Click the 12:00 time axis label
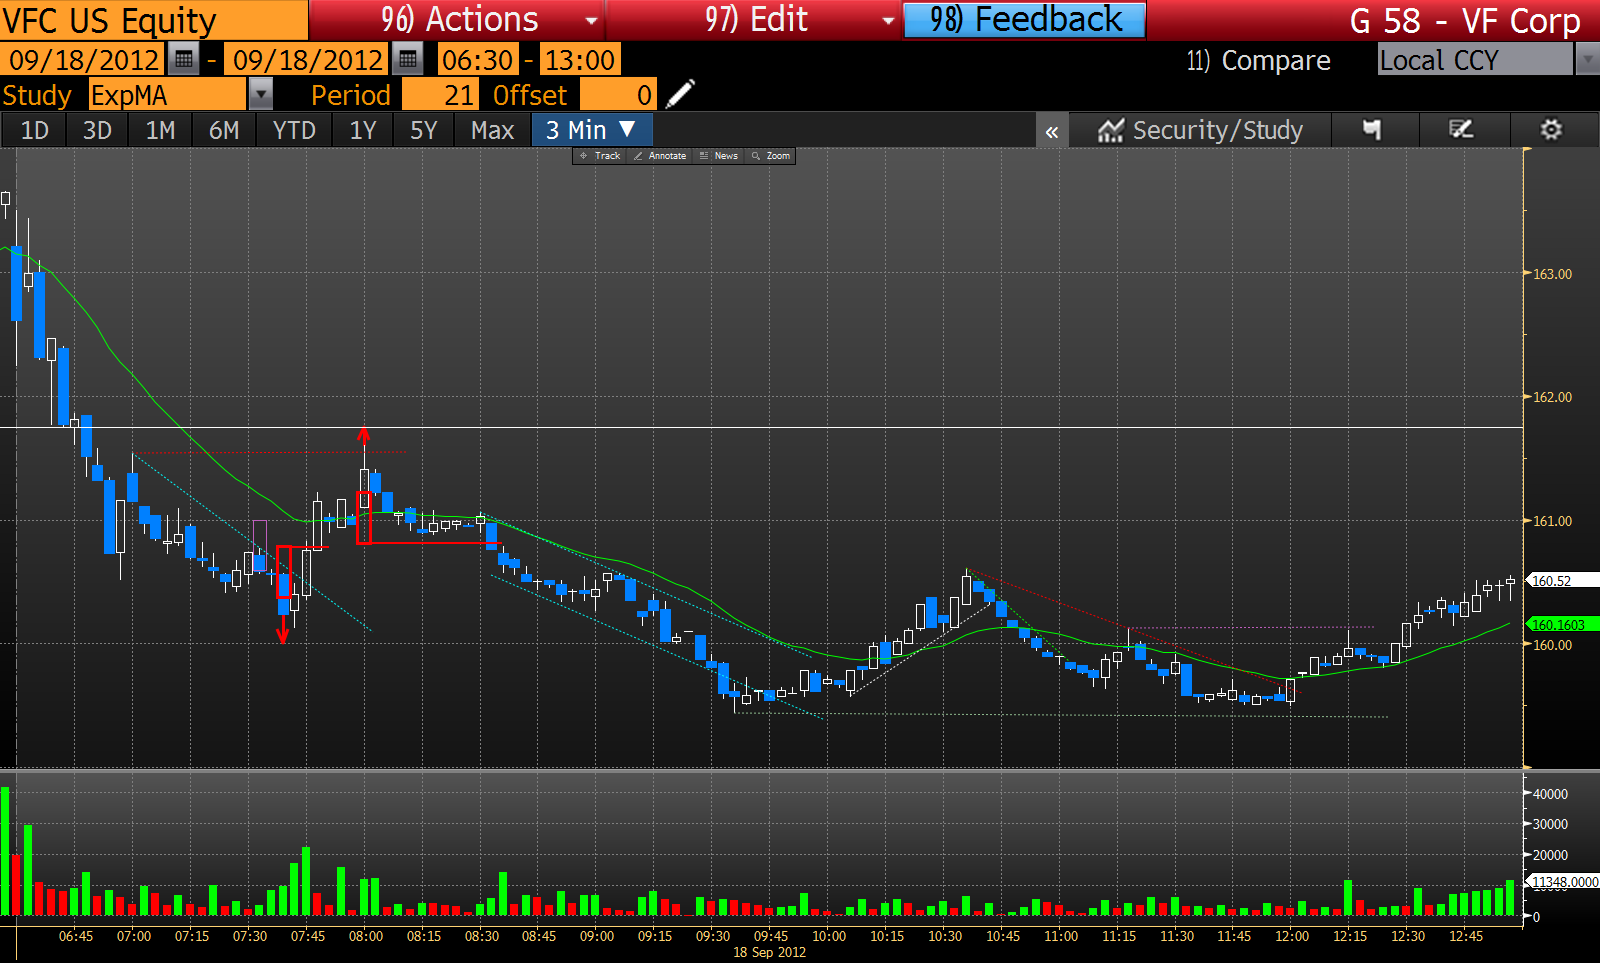This screenshot has height=963, width=1600. point(1292,936)
